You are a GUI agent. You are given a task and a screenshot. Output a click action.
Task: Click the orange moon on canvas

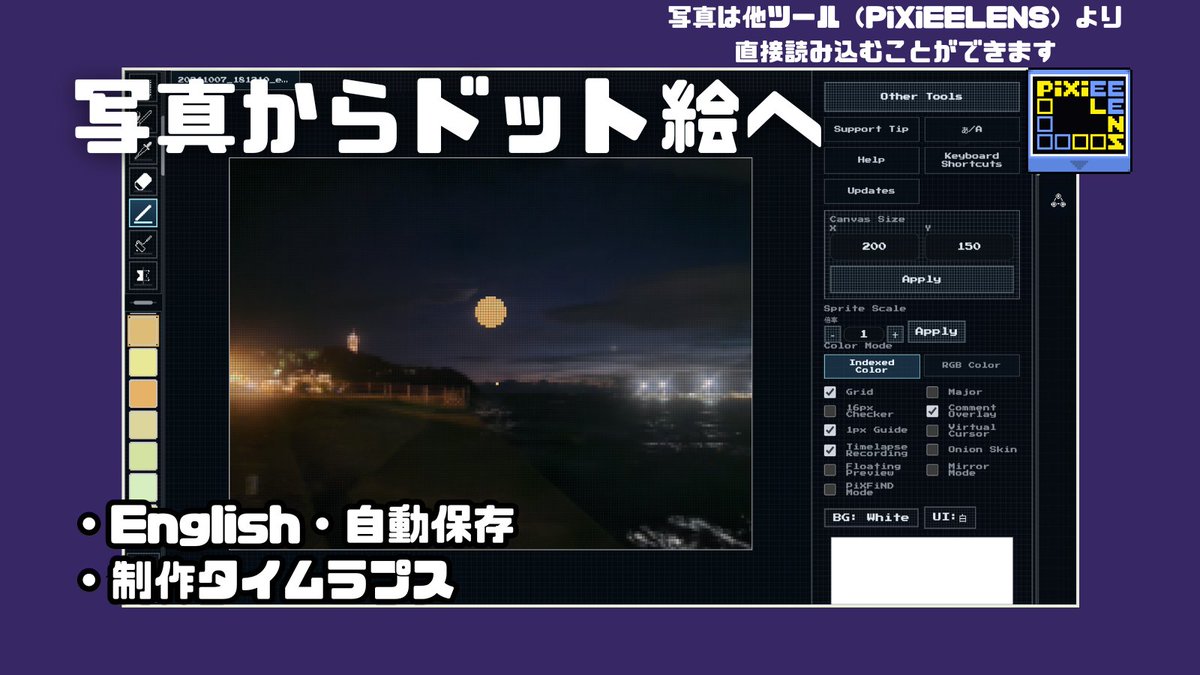(490, 312)
